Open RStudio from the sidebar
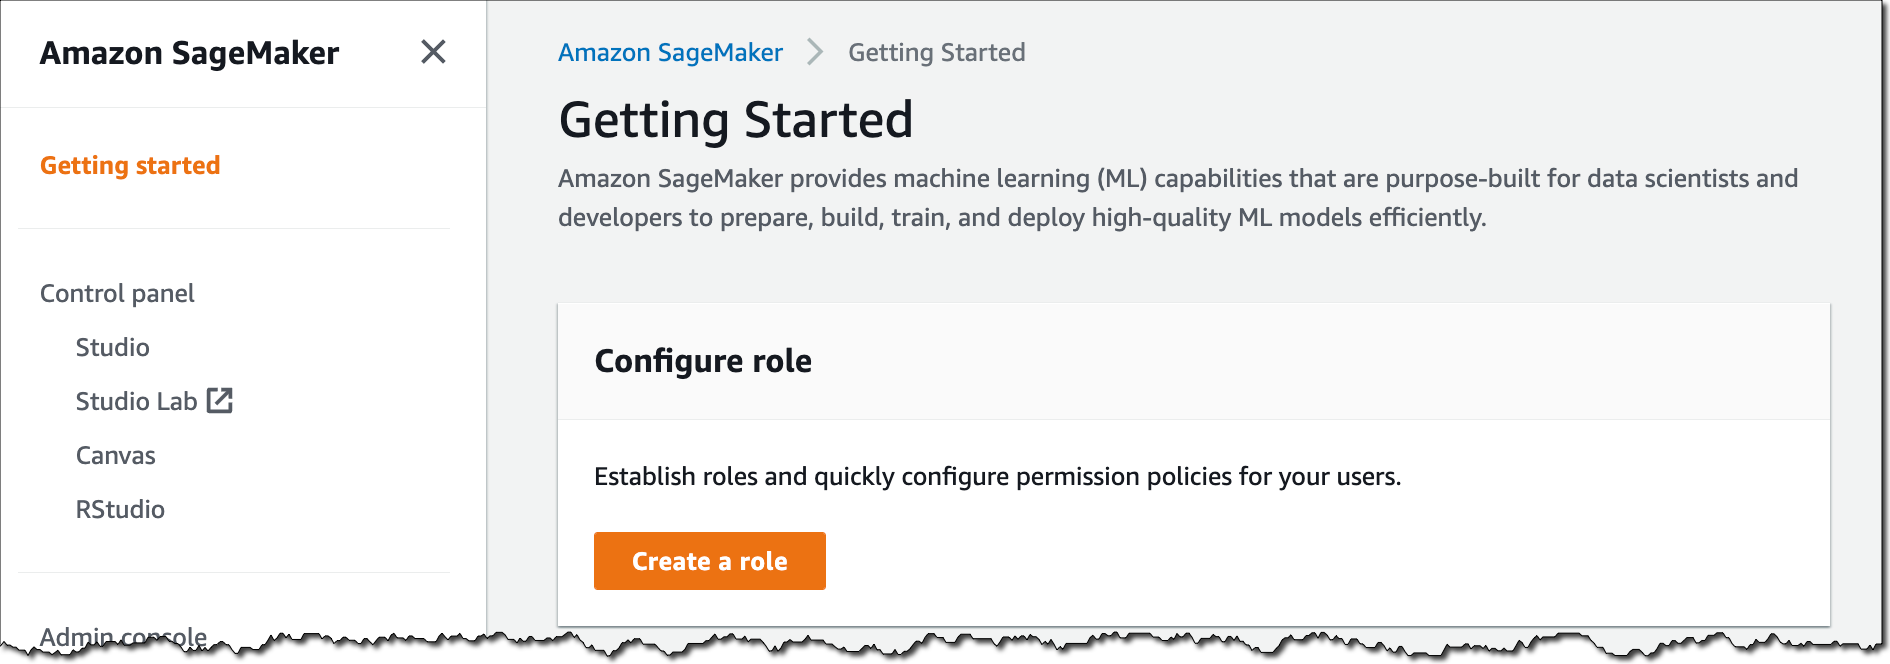The width and height of the screenshot is (1890, 664). point(120,509)
